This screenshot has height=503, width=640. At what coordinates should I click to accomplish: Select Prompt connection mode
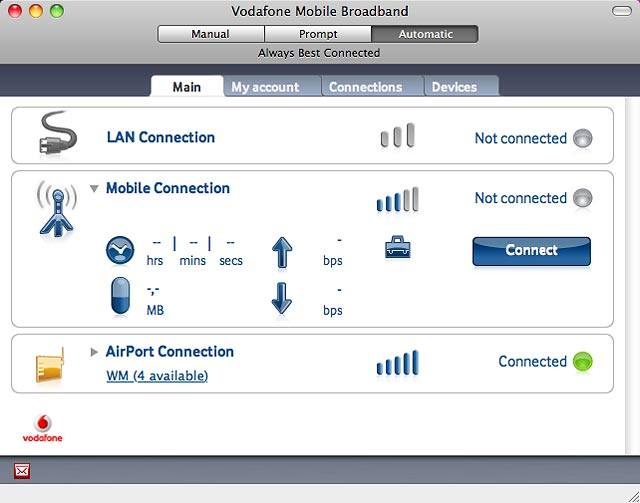point(318,34)
